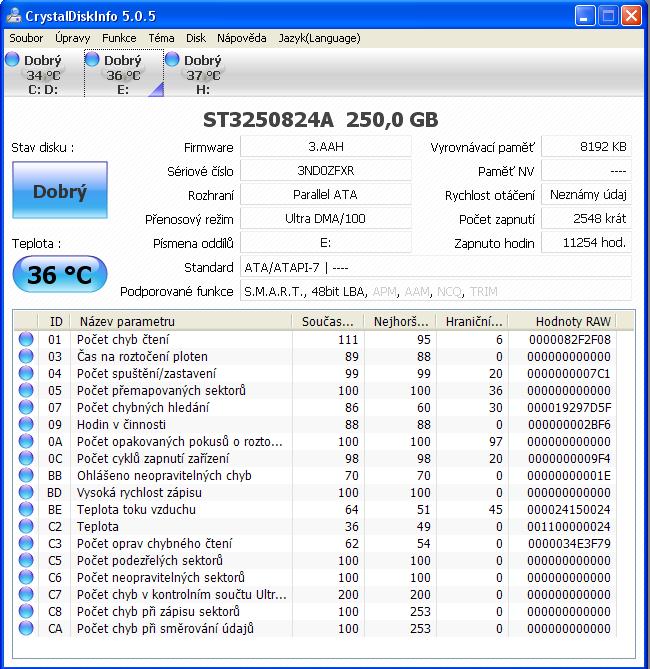650x669 pixels.
Task: Click the Hraniční... column header
Action: 472,321
